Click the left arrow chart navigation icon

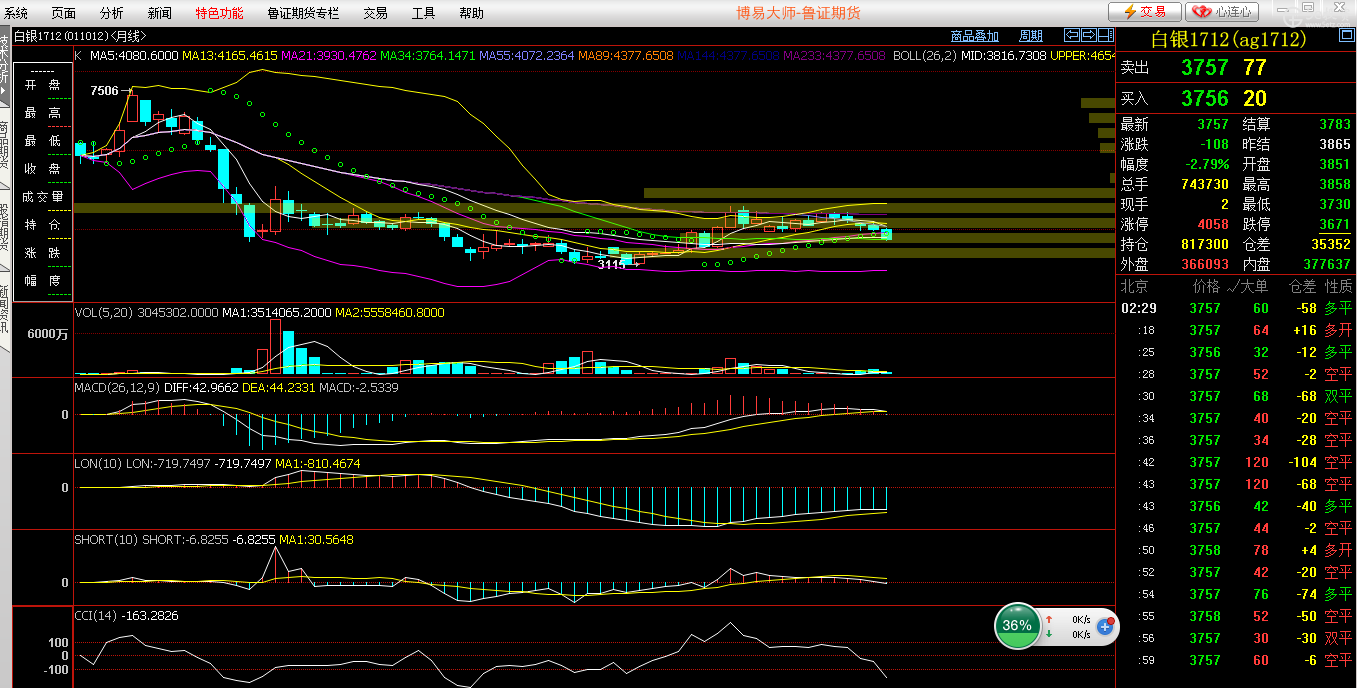point(1071,36)
